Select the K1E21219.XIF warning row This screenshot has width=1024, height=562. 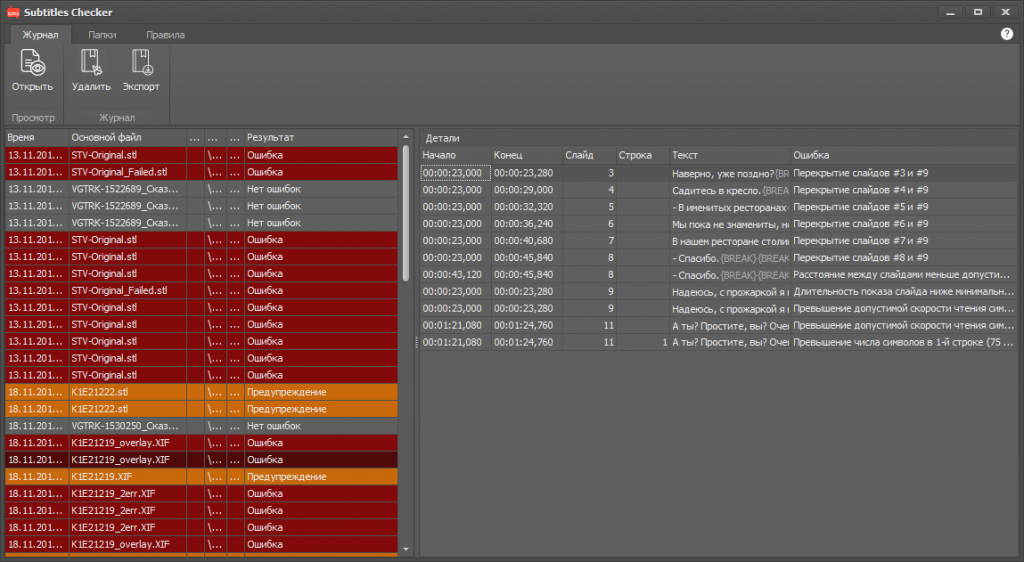click(200, 477)
